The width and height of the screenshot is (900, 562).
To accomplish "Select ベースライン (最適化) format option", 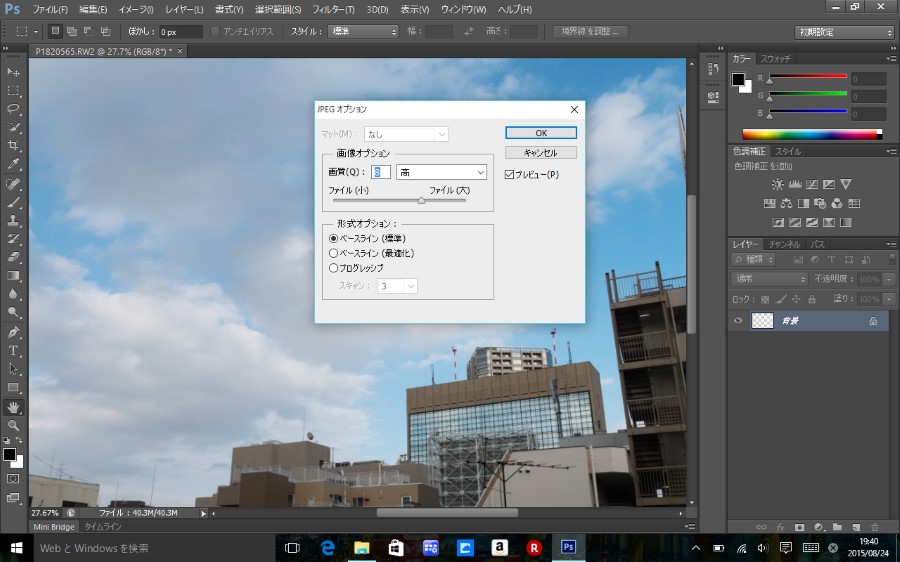I will tap(334, 253).
